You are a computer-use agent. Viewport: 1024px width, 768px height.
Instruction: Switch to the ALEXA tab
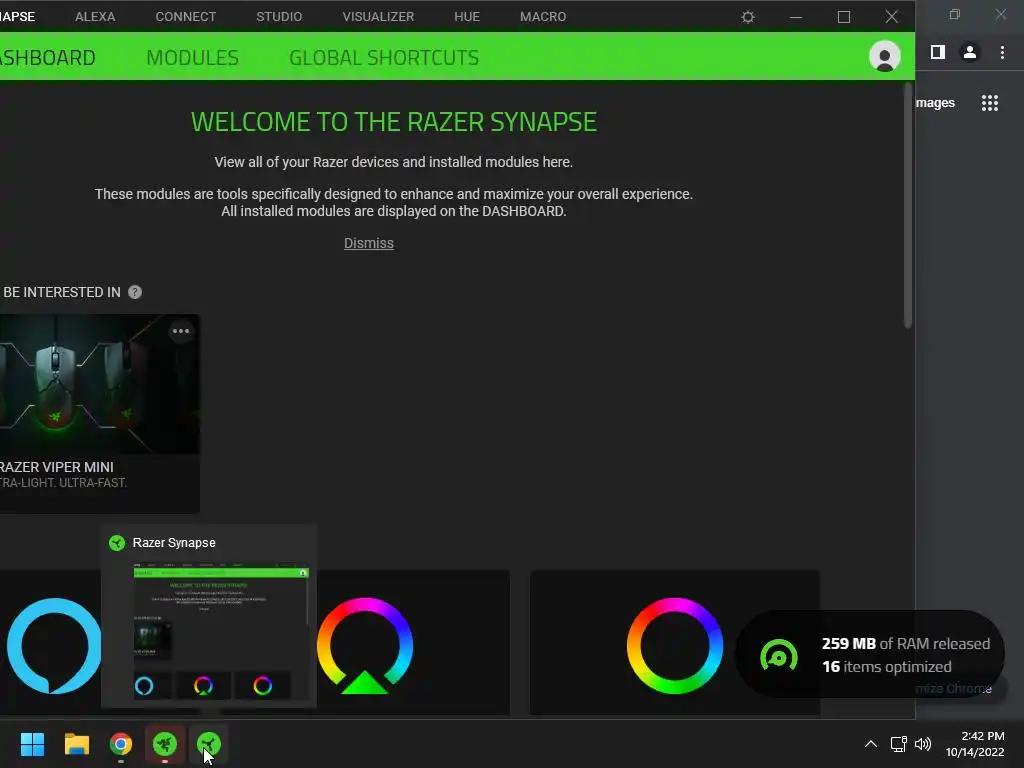tap(95, 17)
